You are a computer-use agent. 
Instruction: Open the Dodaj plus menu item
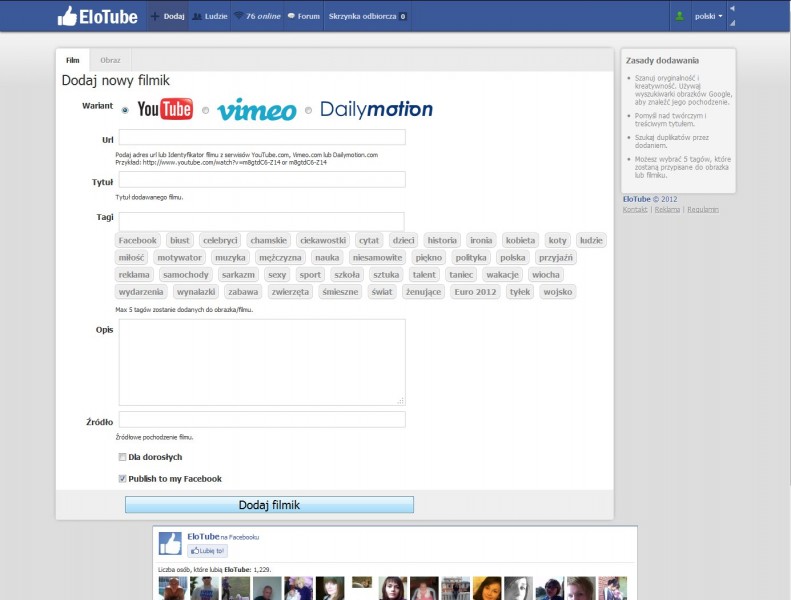coord(167,17)
